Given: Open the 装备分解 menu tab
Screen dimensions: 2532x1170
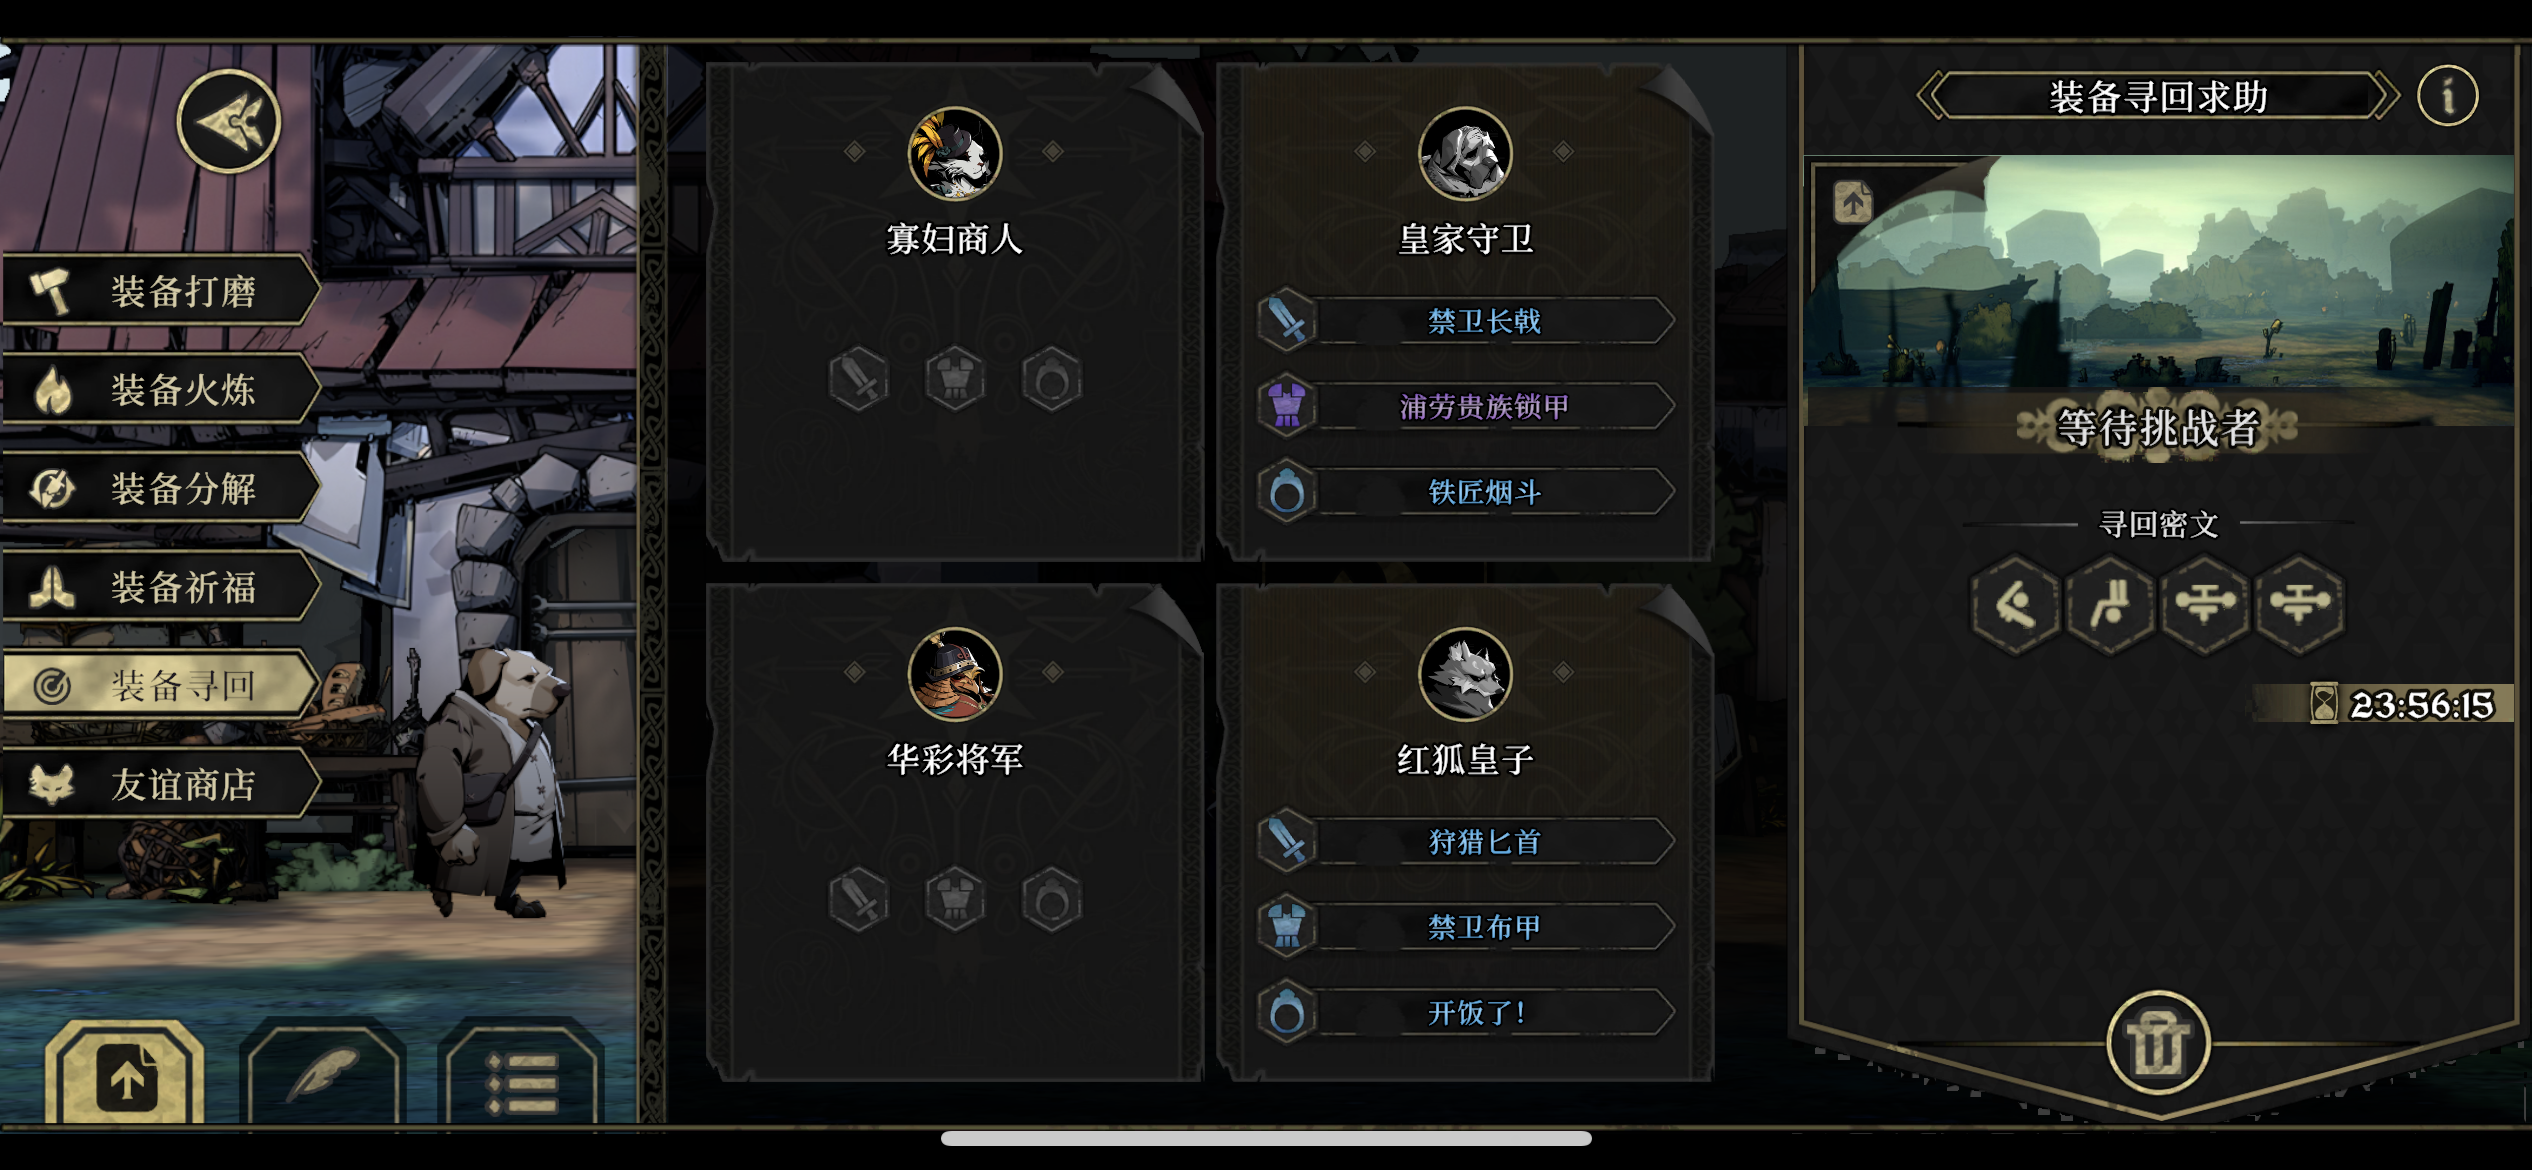Looking at the screenshot, I should 160,488.
